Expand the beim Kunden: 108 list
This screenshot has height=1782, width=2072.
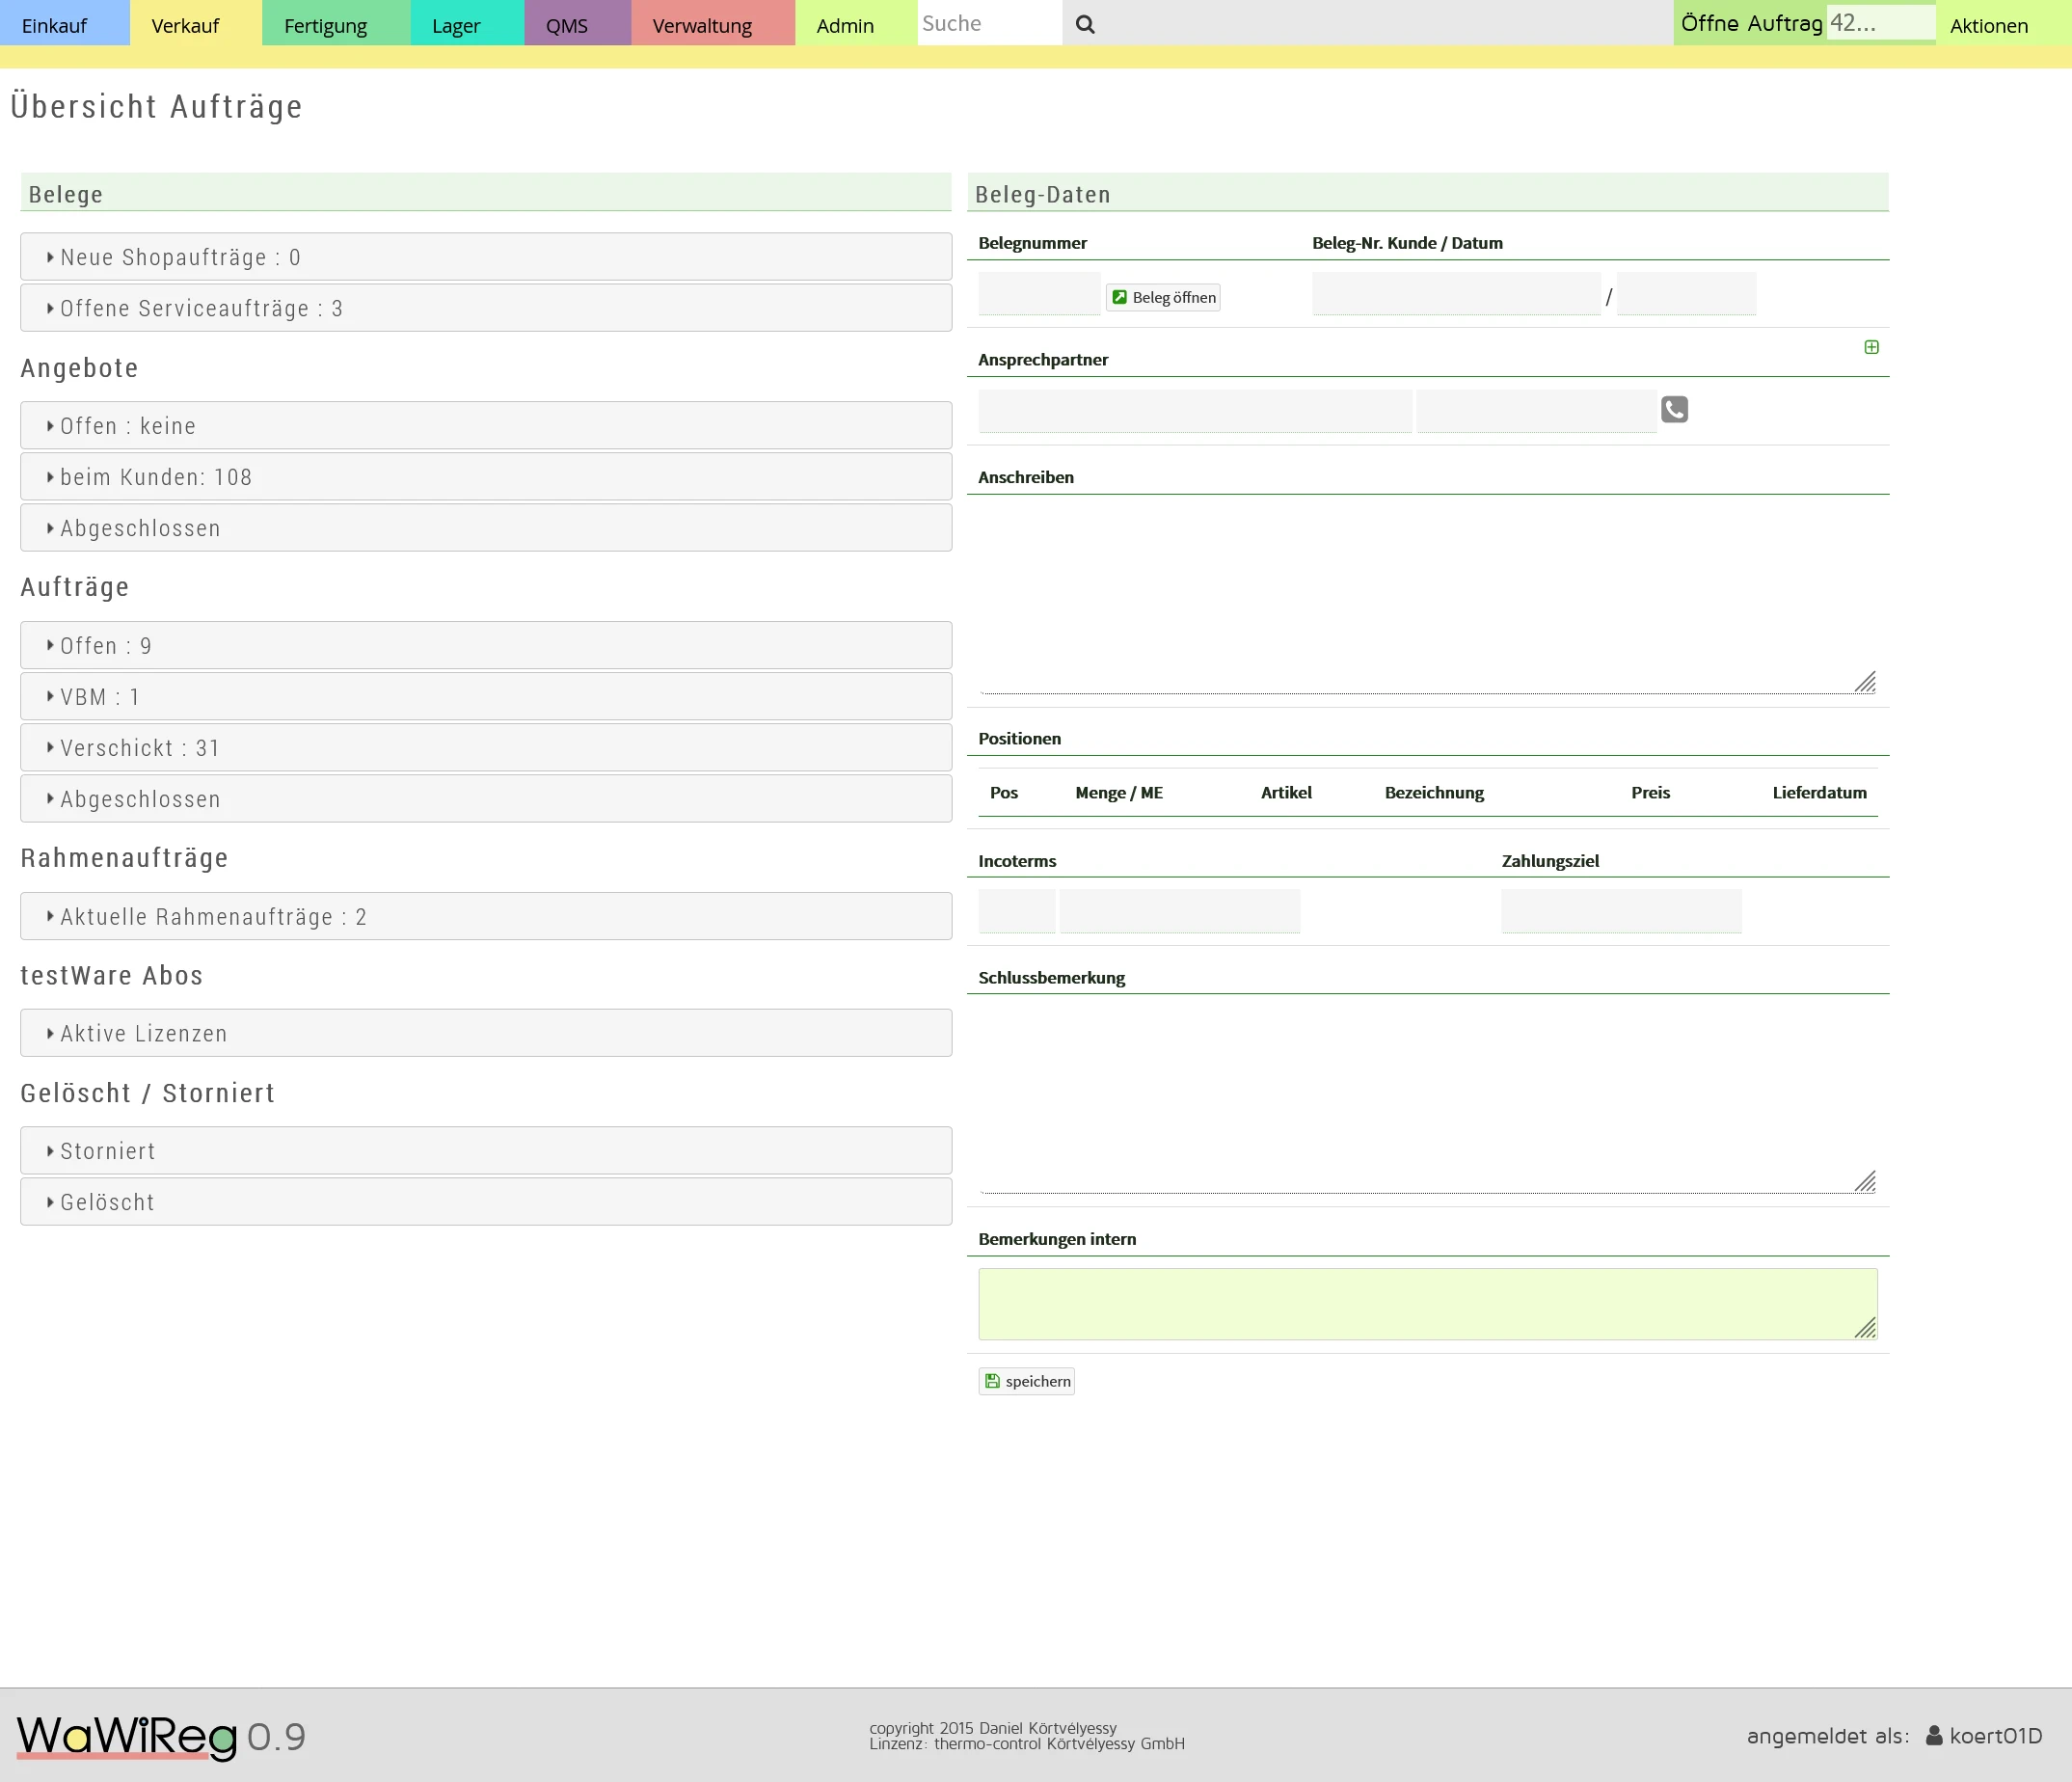coord(486,476)
